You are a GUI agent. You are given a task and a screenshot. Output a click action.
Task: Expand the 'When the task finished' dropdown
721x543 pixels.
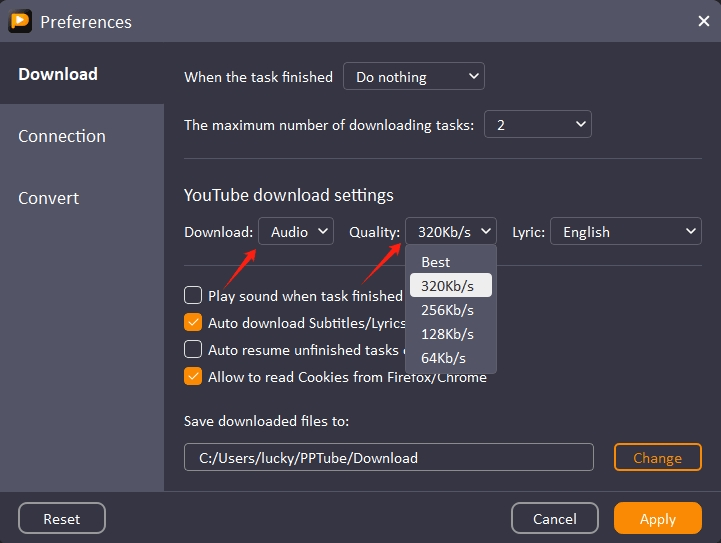[x=413, y=77]
